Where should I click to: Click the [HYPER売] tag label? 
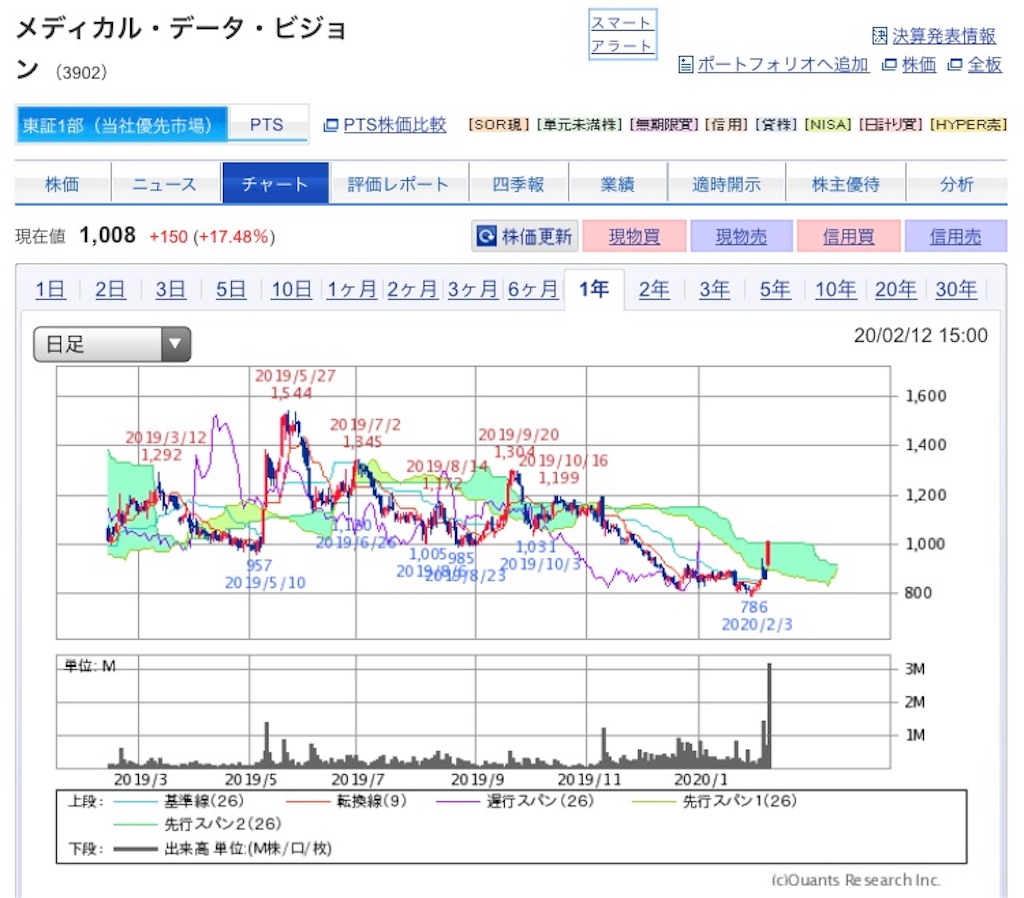tap(968, 125)
